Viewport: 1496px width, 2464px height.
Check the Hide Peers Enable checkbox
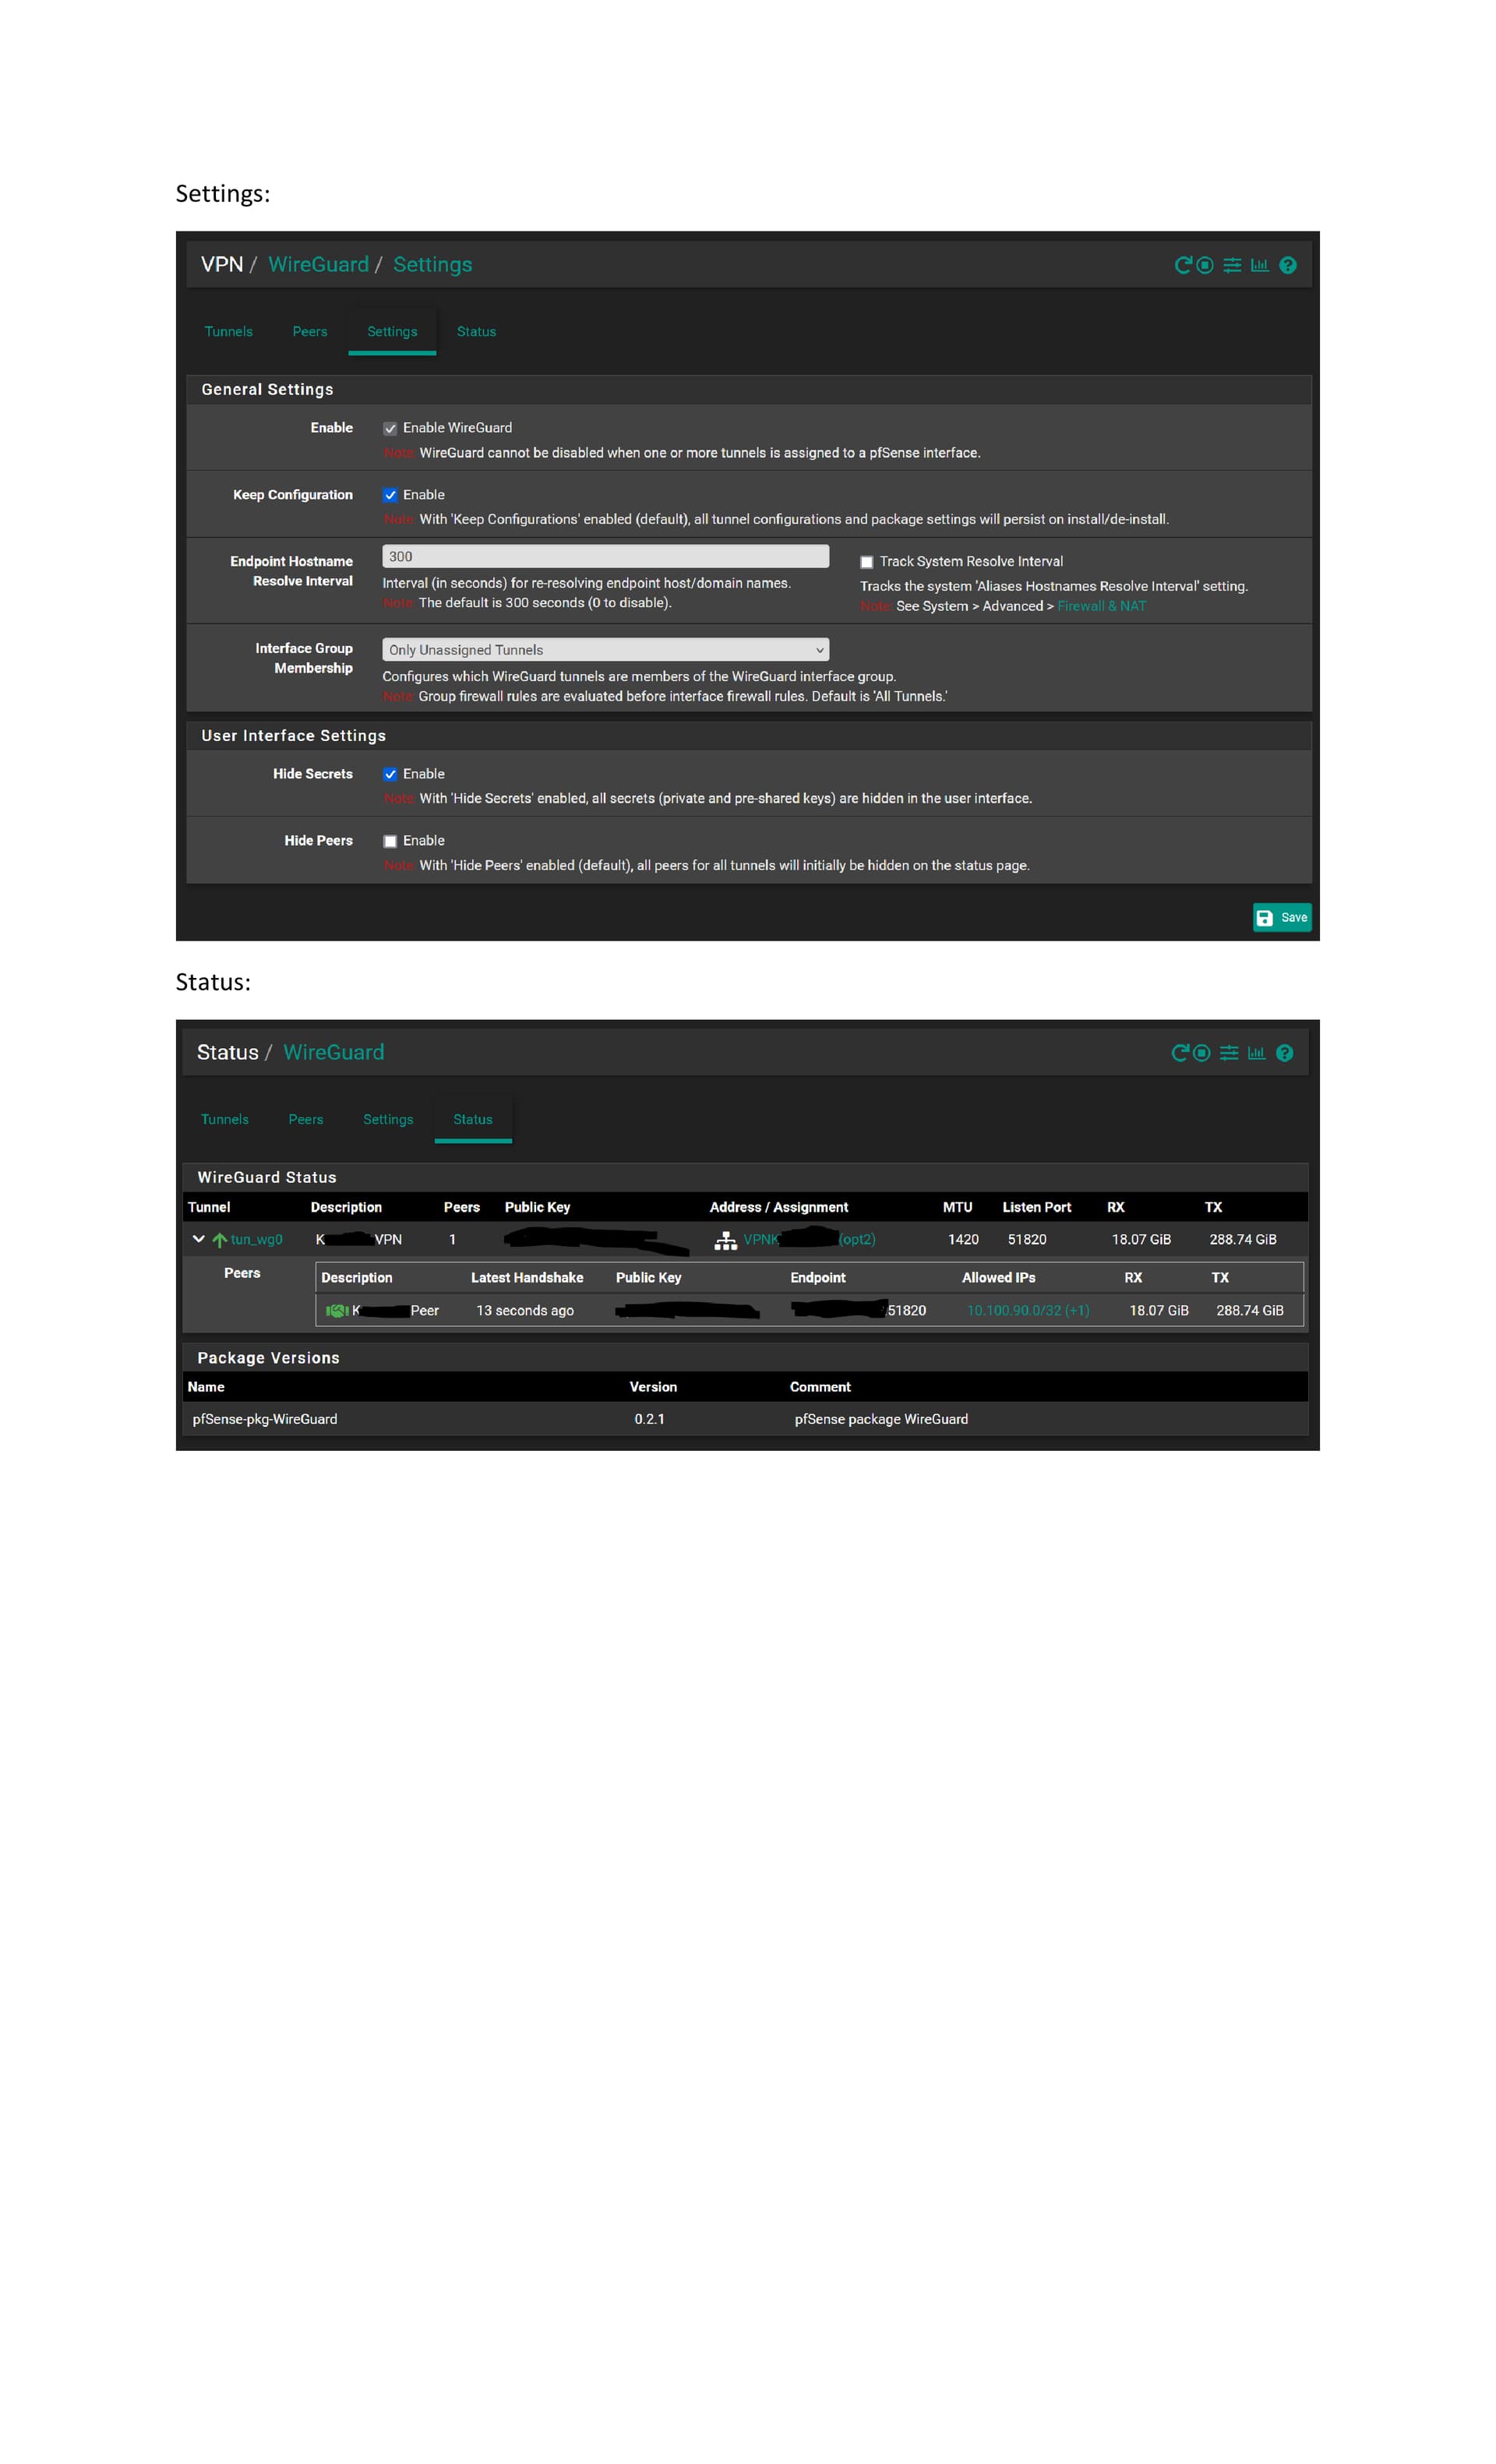(x=390, y=842)
